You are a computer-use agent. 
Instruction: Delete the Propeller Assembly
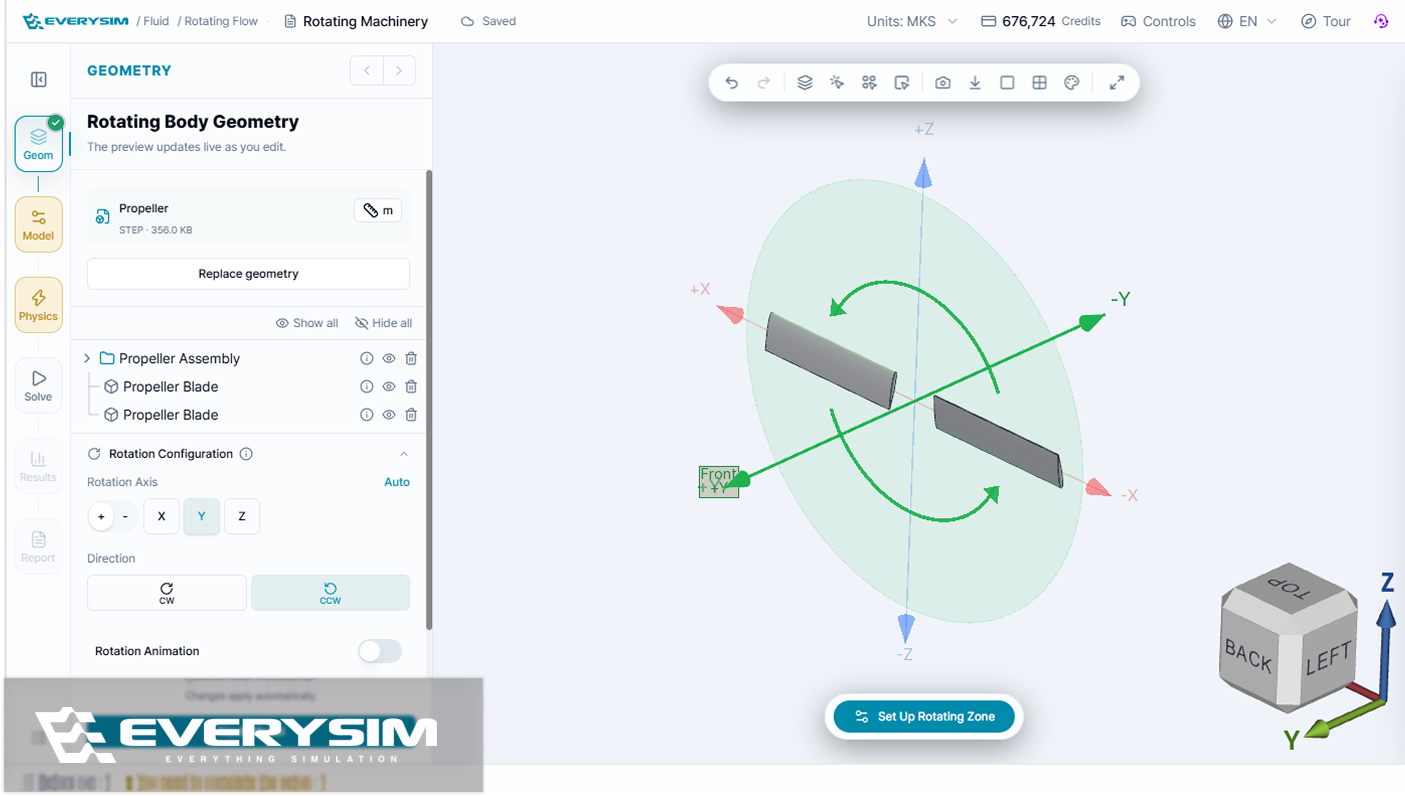pos(411,358)
